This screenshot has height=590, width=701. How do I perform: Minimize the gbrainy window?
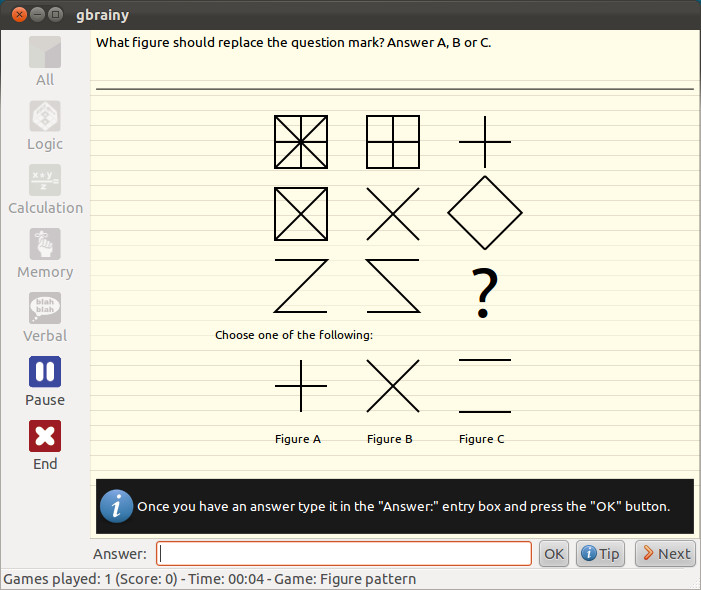[x=38, y=15]
